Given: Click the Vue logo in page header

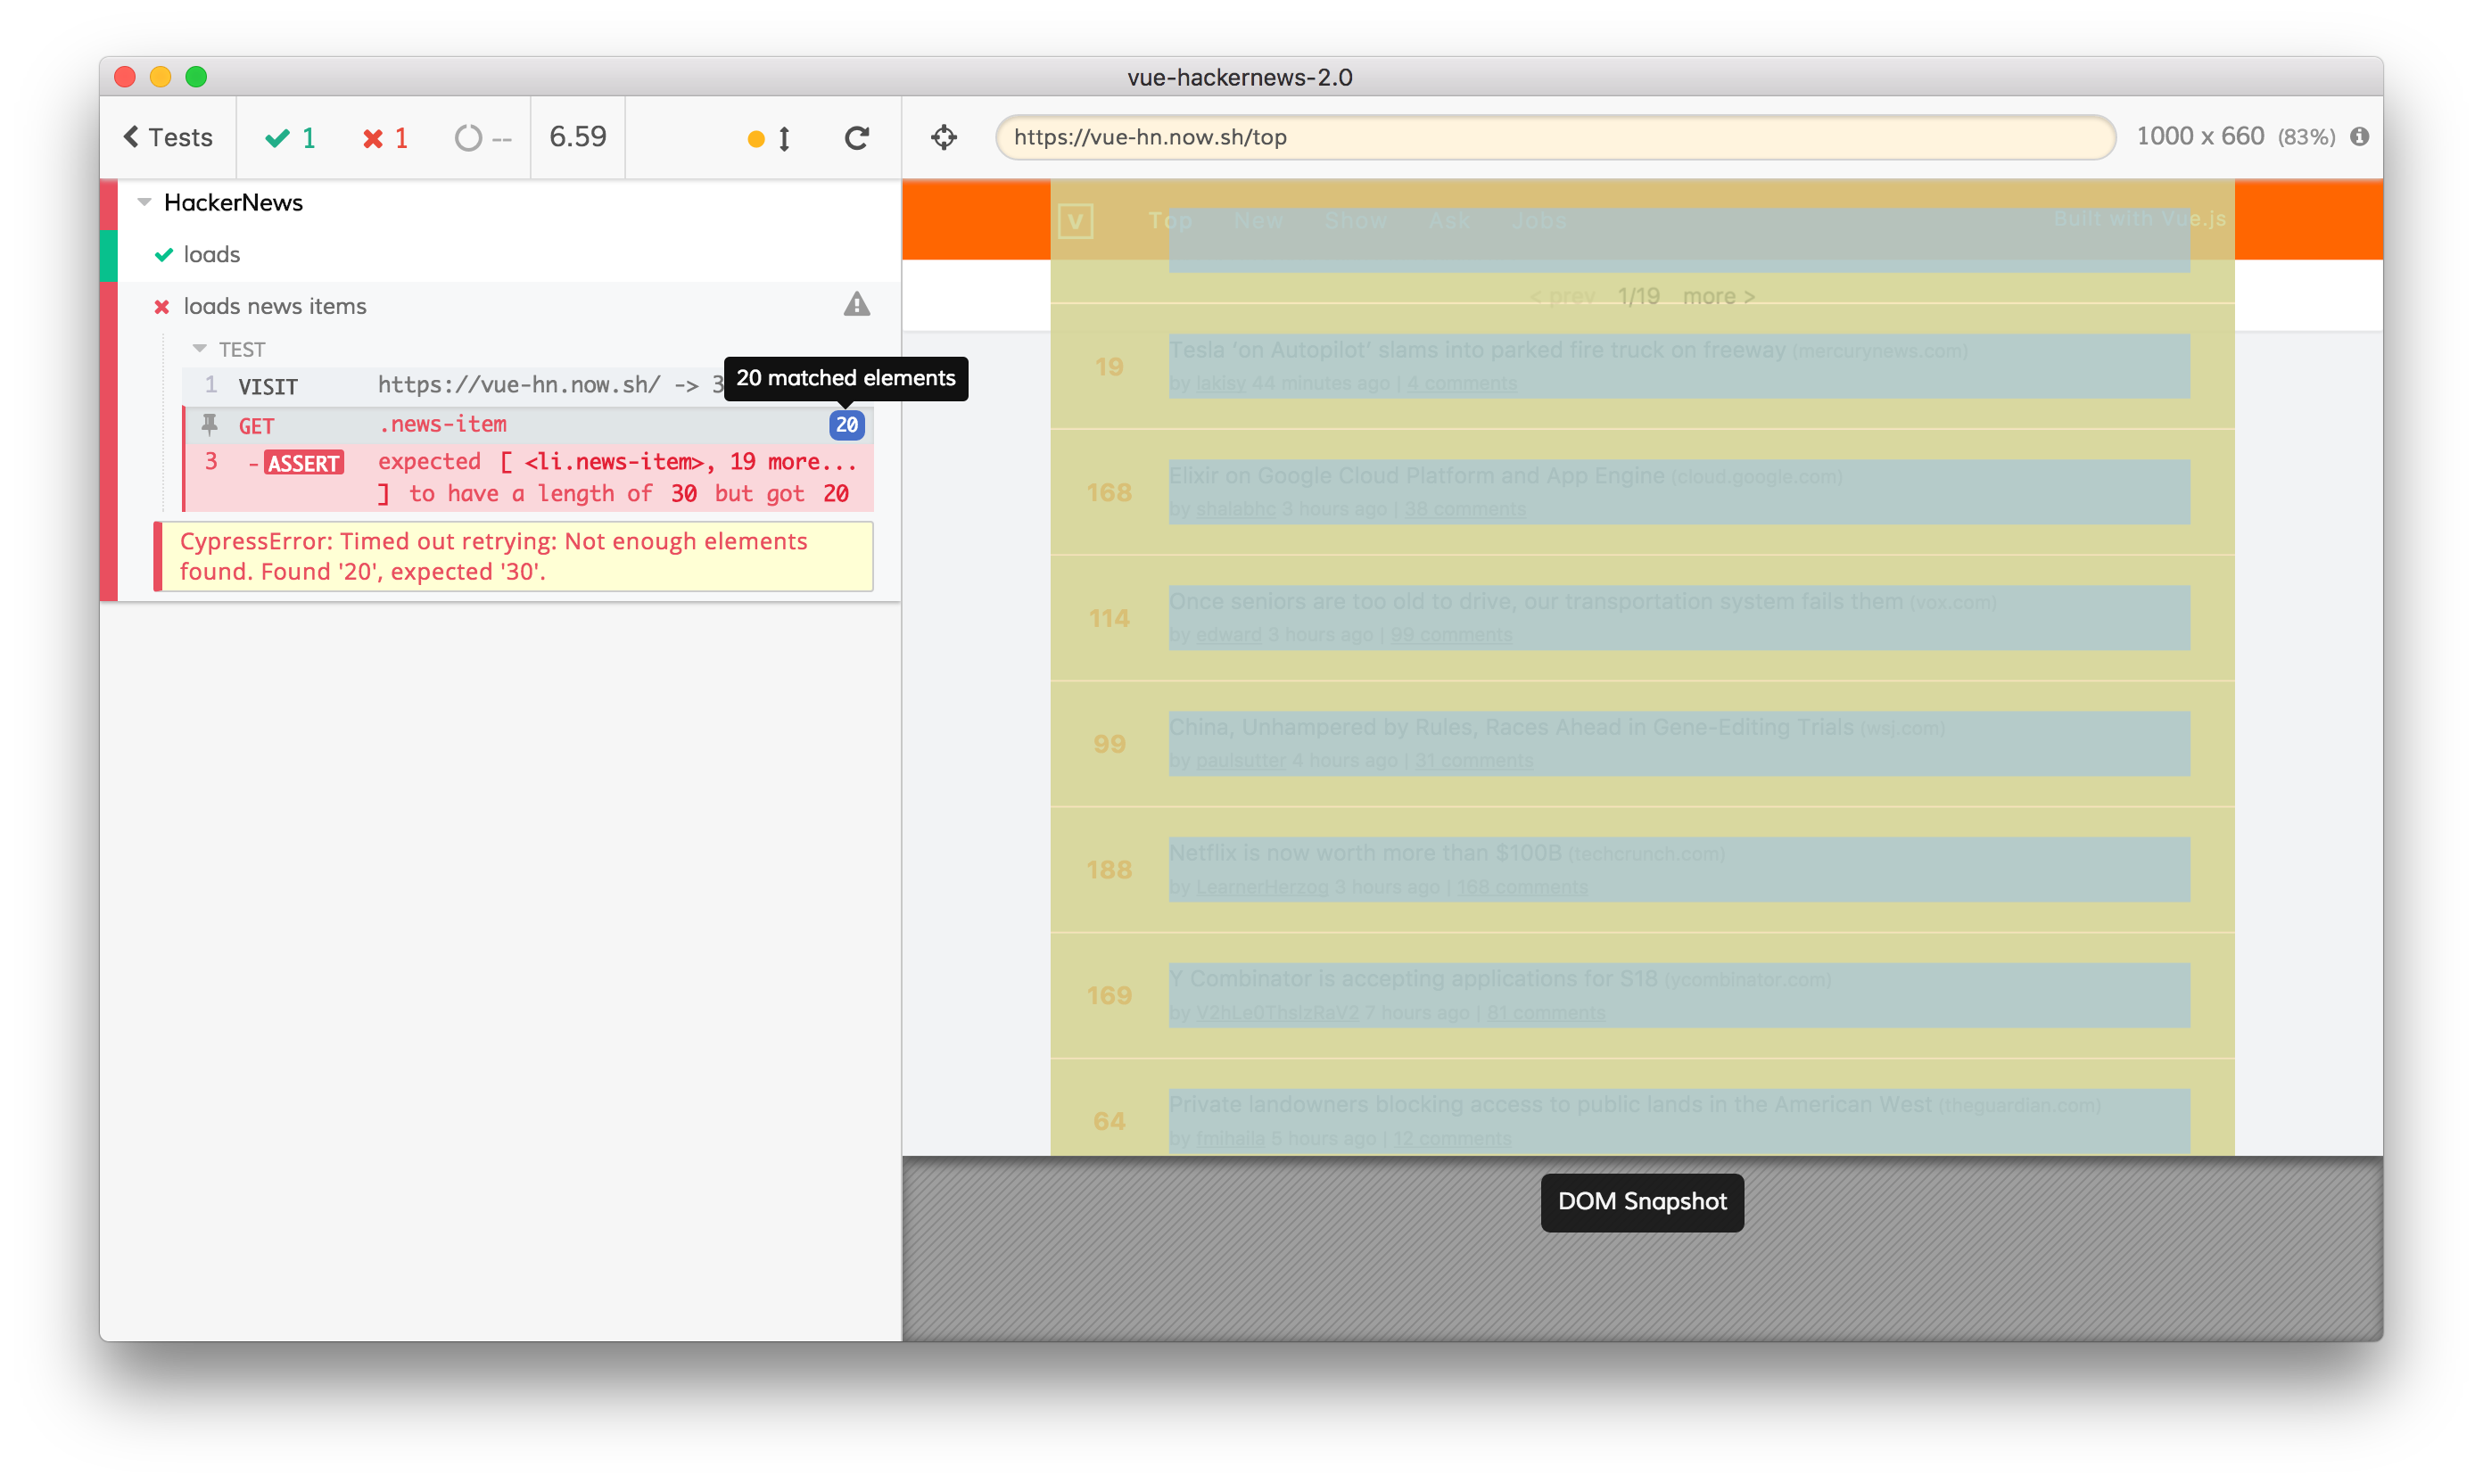Looking at the screenshot, I should coord(1075,220).
